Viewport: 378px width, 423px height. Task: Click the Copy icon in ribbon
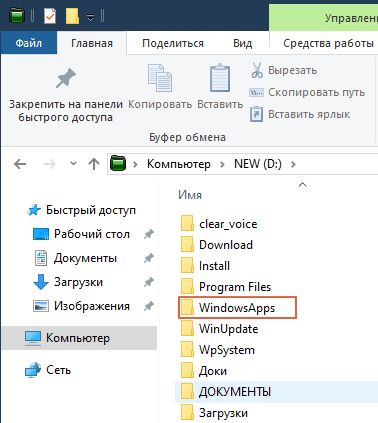[x=160, y=78]
